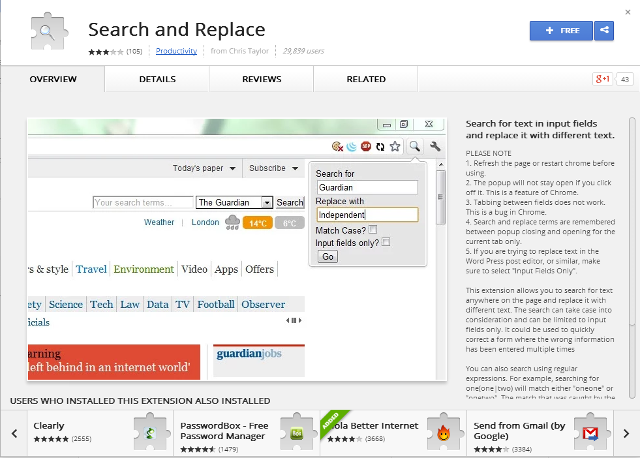Click the carousel pause control in screenshot
This screenshot has width=640, height=458.
[293, 320]
